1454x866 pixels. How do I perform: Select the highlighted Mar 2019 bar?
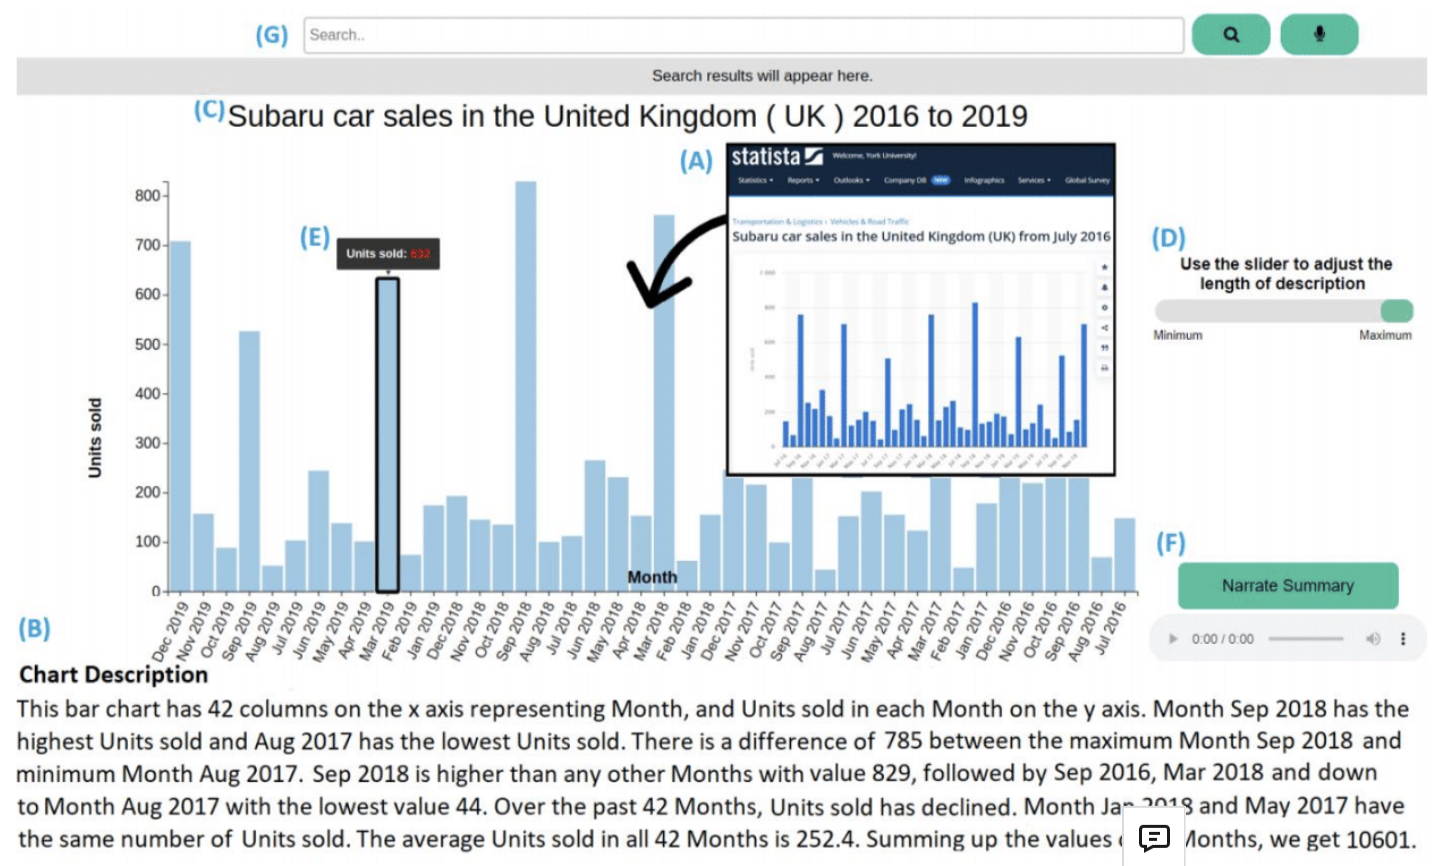pyautogui.click(x=387, y=435)
